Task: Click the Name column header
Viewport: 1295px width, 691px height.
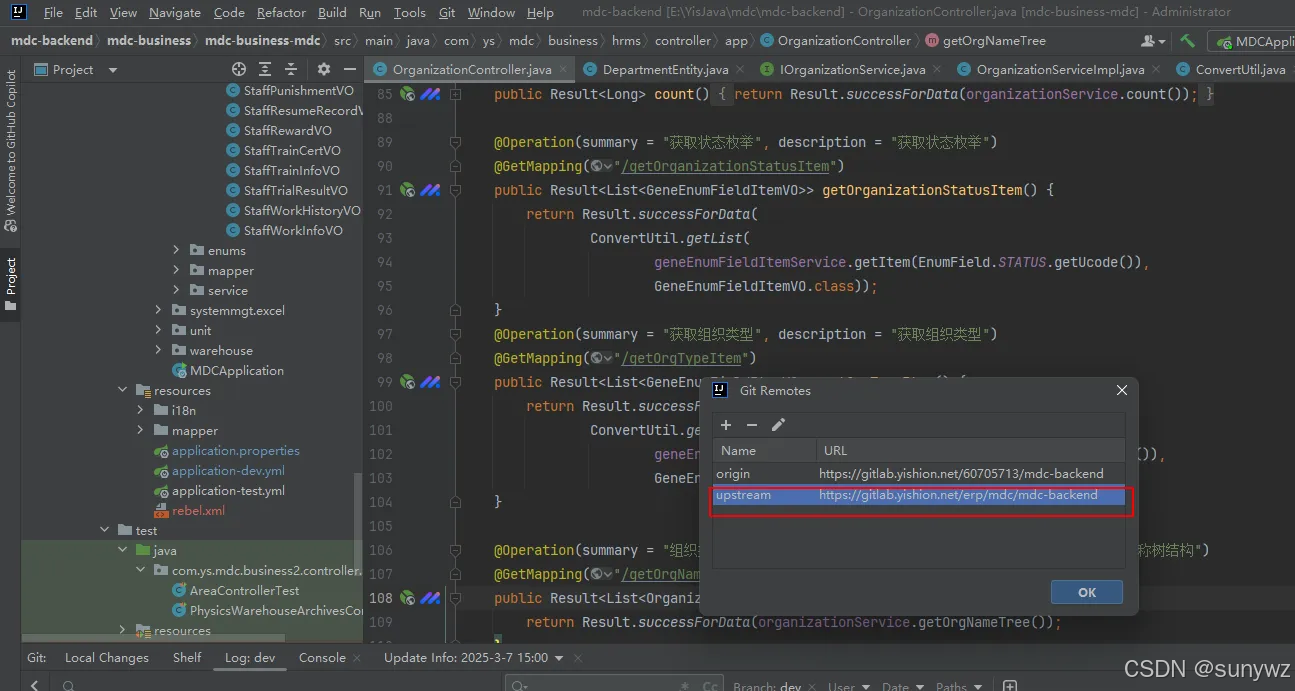Action: pos(764,450)
